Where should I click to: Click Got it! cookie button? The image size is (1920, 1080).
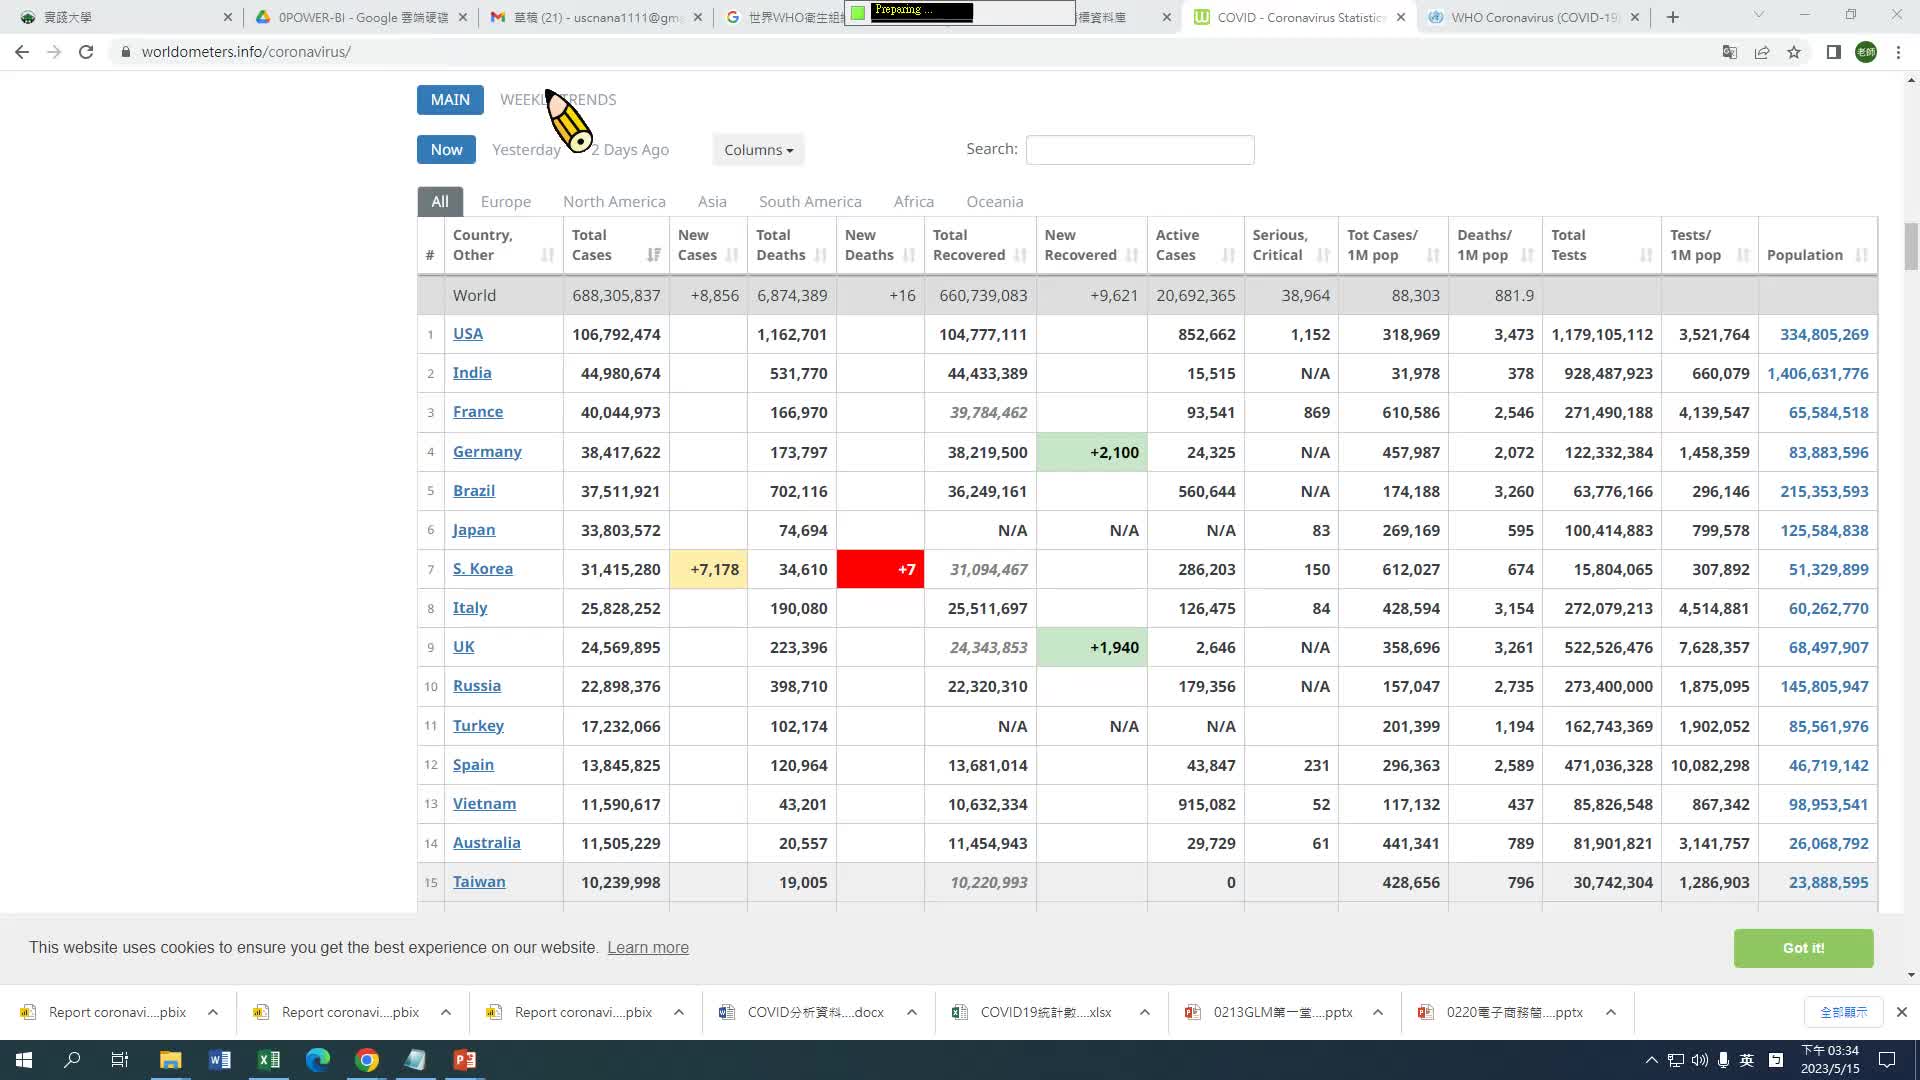1803,948
